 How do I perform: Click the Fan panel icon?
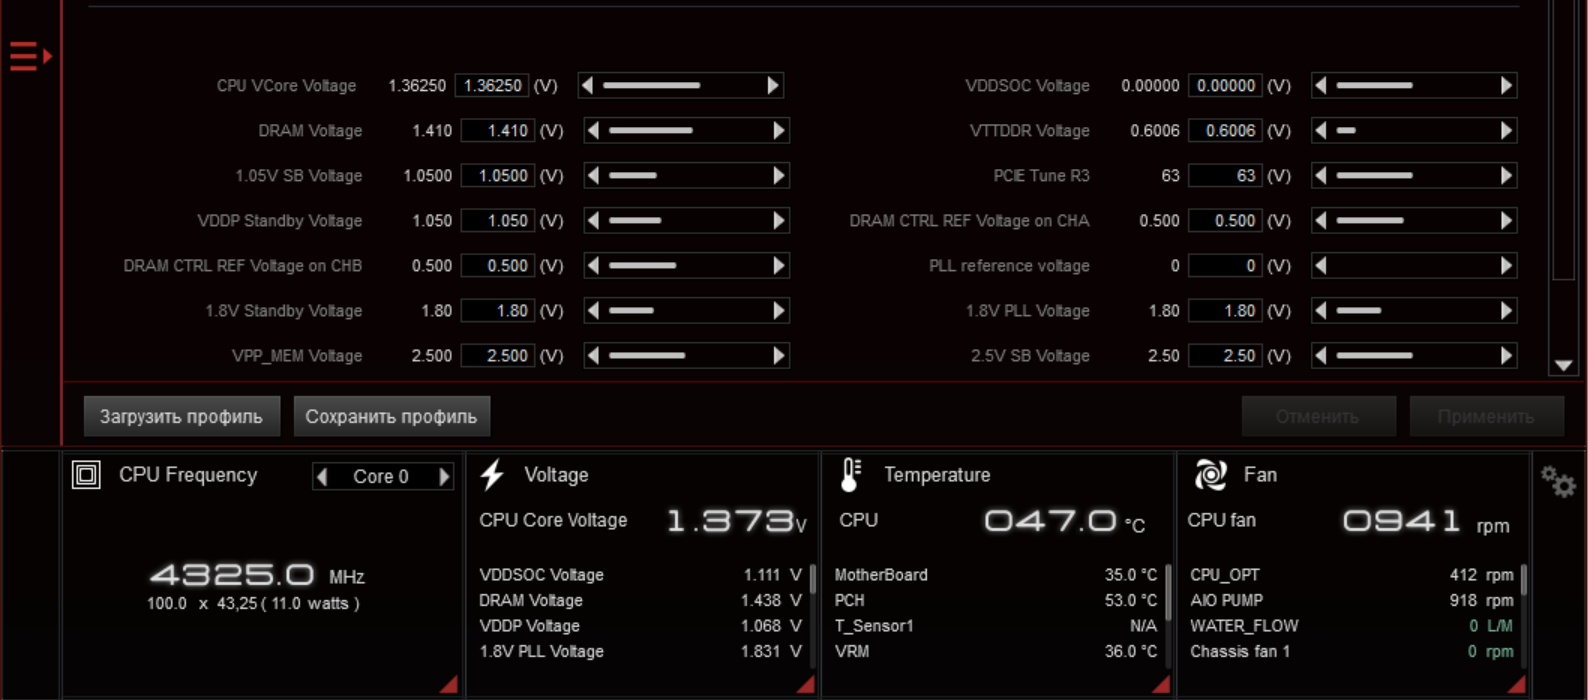coord(1210,475)
